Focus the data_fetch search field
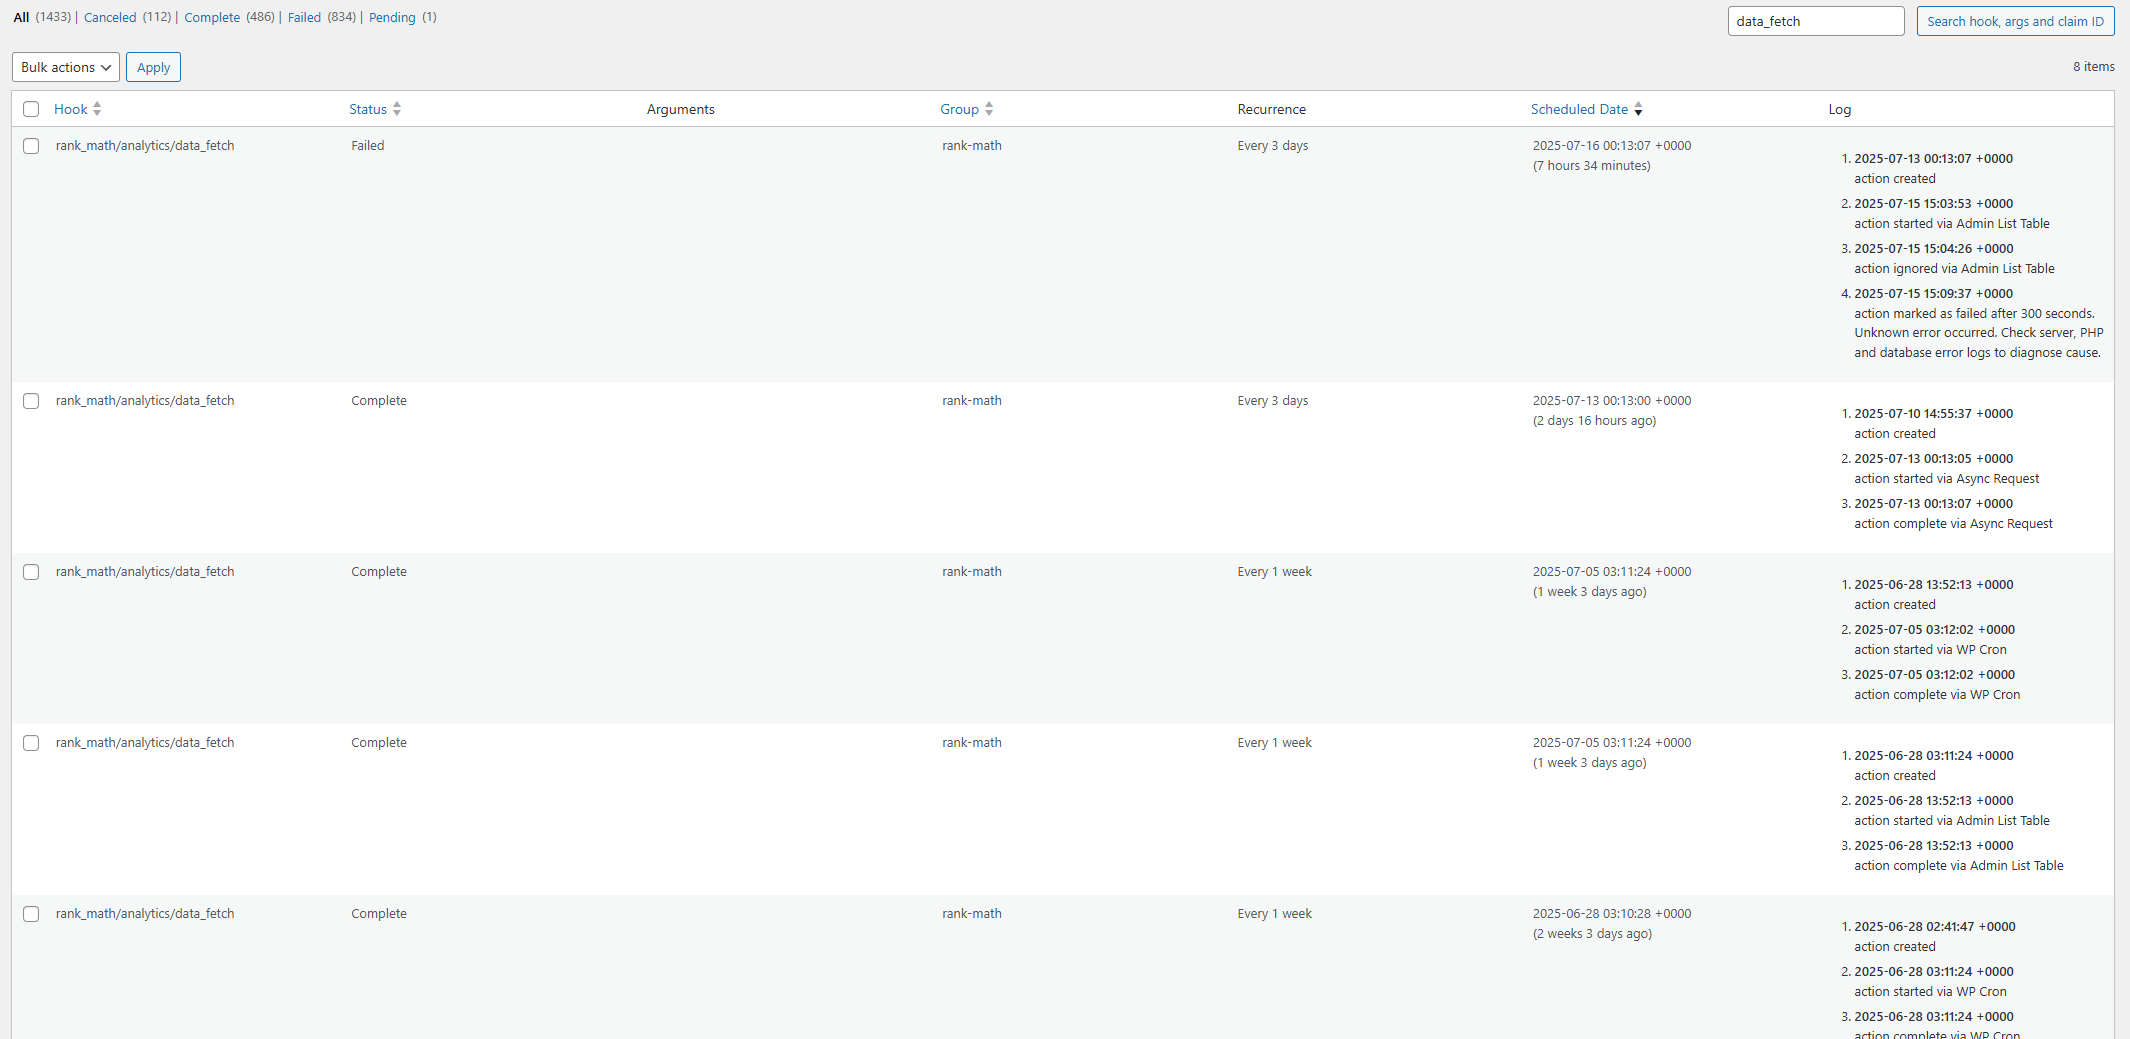Image resolution: width=2130 pixels, height=1039 pixels. (x=1815, y=21)
